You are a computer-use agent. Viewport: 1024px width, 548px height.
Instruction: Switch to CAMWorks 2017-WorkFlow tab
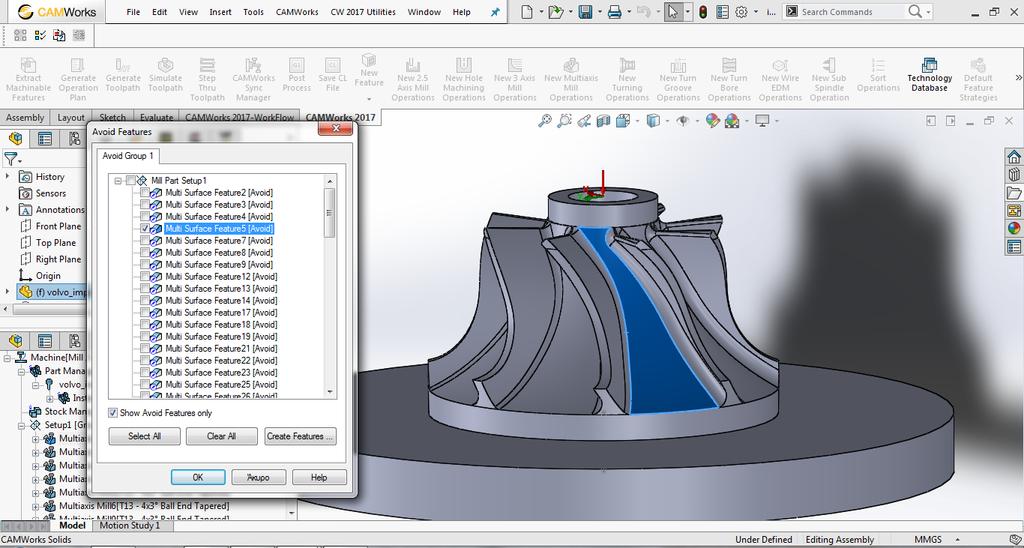tap(240, 118)
